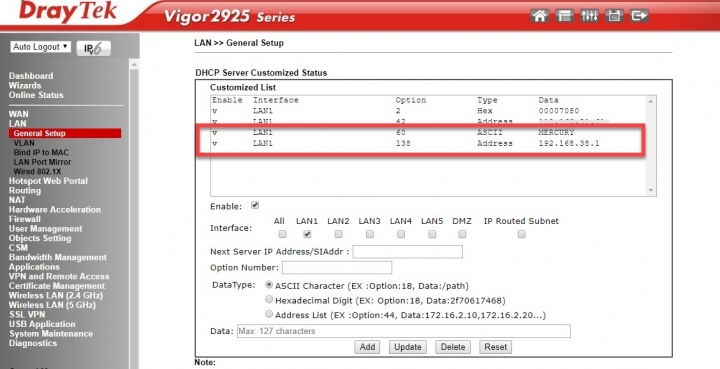Go to the home icon in header
Image resolution: width=720 pixels, height=369 pixels.
point(540,16)
